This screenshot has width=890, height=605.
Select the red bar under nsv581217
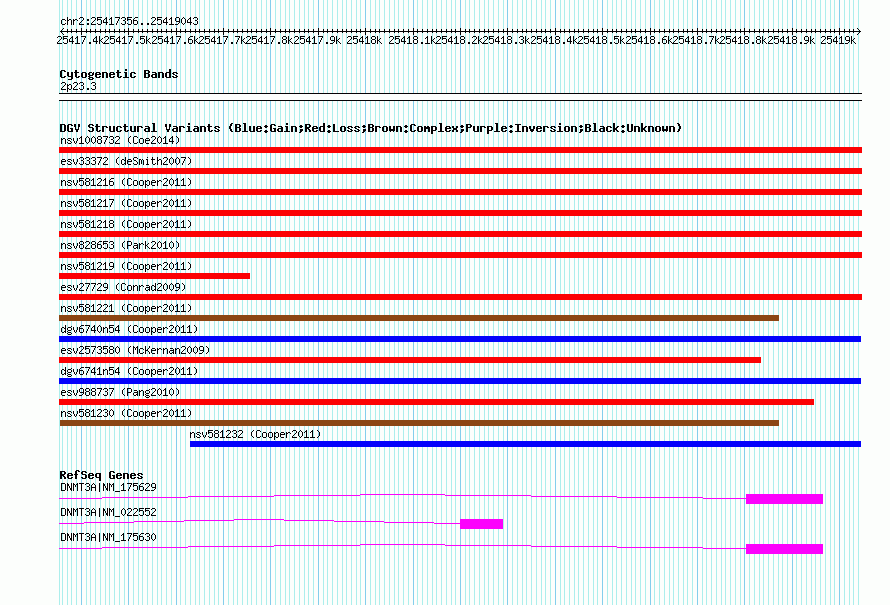point(460,213)
